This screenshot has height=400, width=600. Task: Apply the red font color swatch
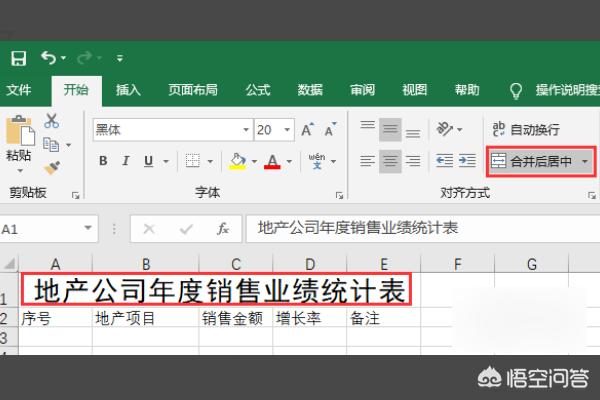[272, 161]
